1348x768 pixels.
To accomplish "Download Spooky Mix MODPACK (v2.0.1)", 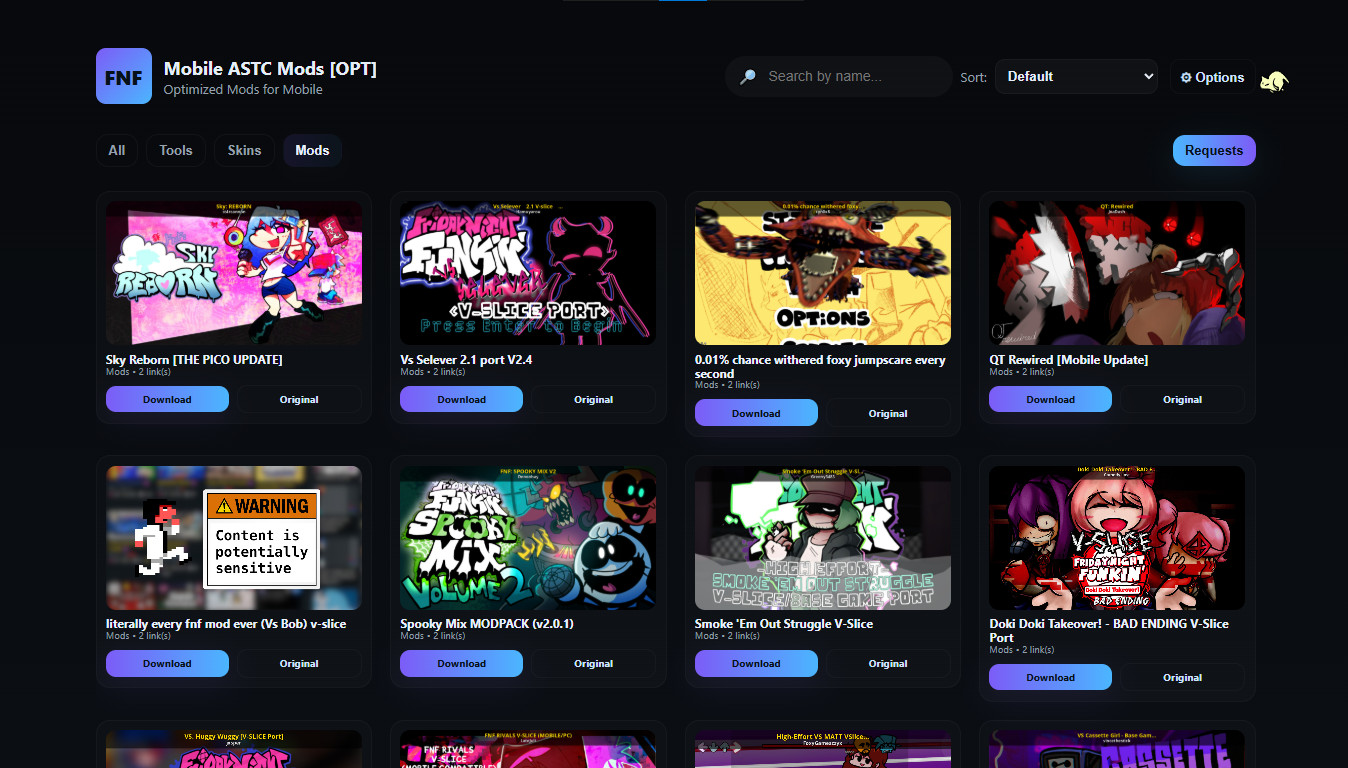I will tap(461, 663).
